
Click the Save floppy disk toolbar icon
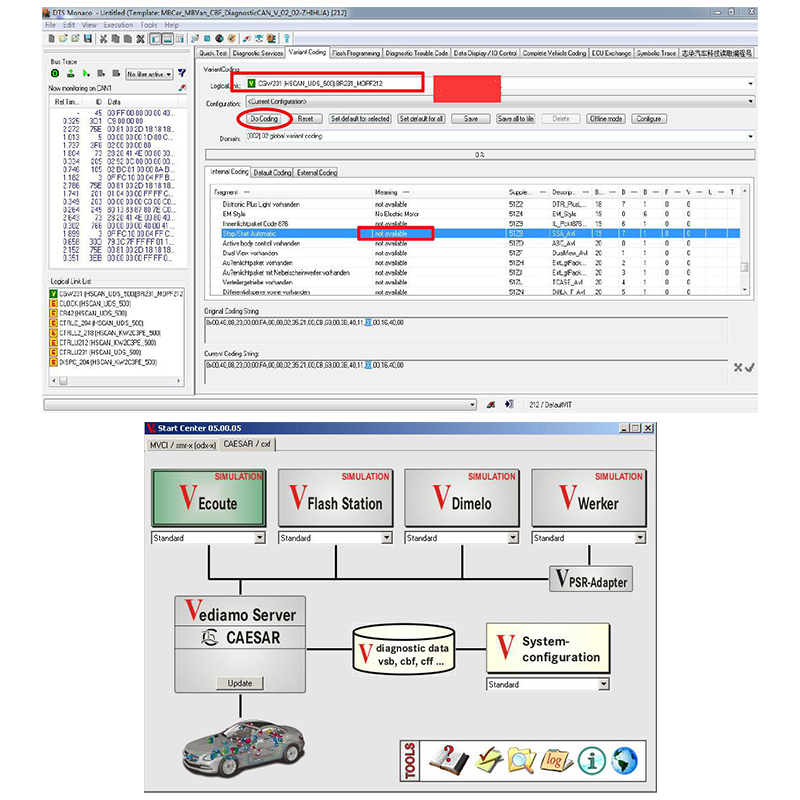[88, 38]
